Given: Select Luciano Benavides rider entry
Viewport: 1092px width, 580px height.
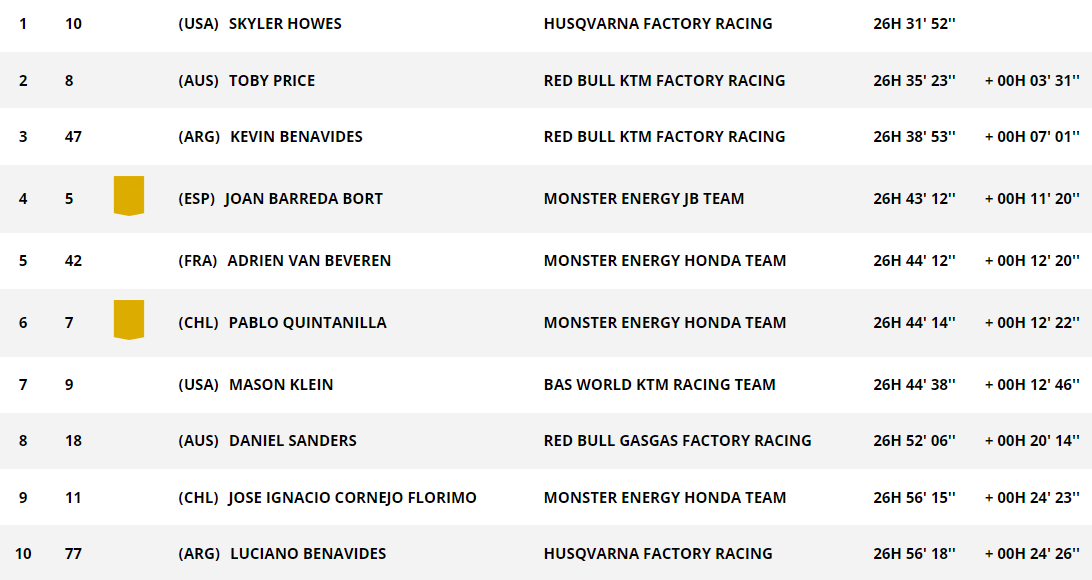Looking at the screenshot, I should click(308, 554).
